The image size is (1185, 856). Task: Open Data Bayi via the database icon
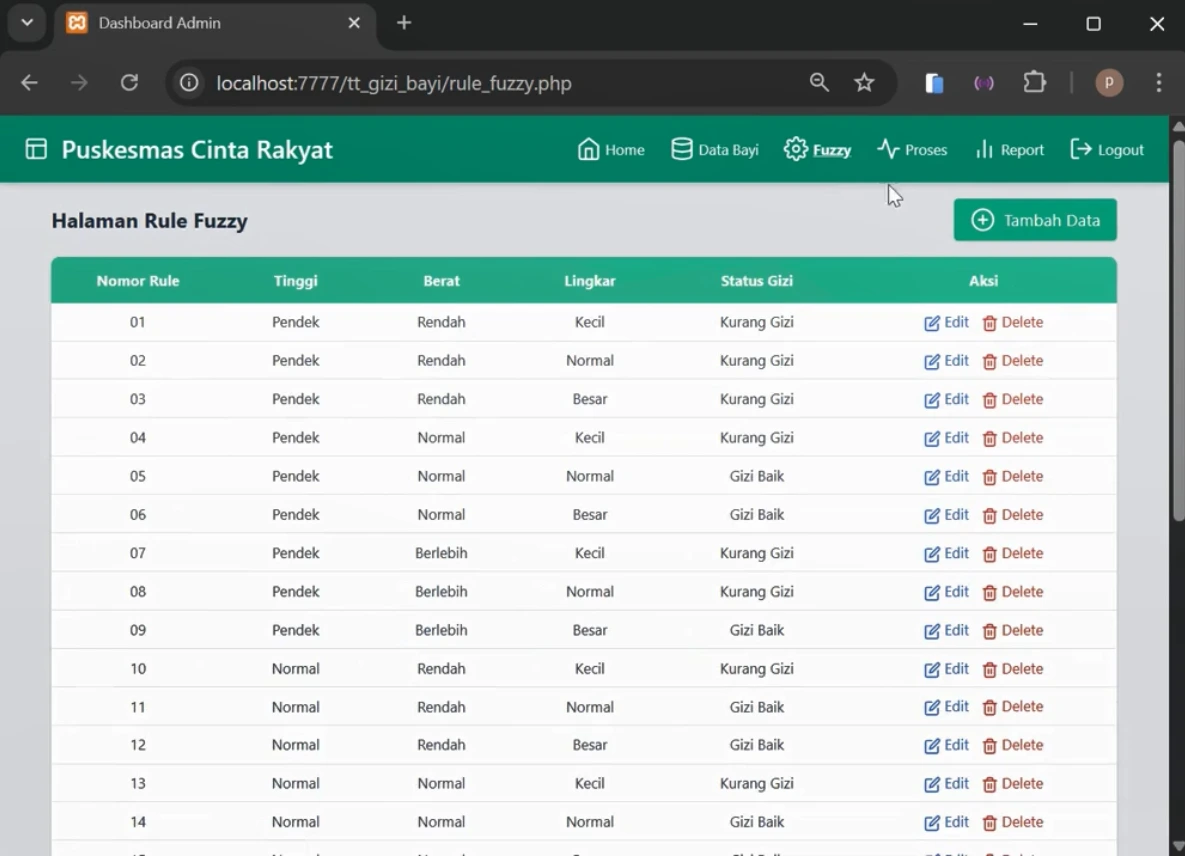coord(681,148)
